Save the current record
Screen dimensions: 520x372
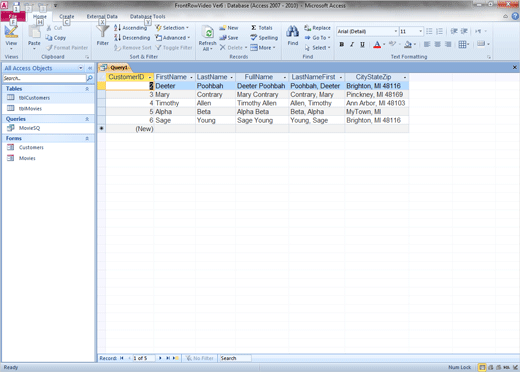point(229,38)
